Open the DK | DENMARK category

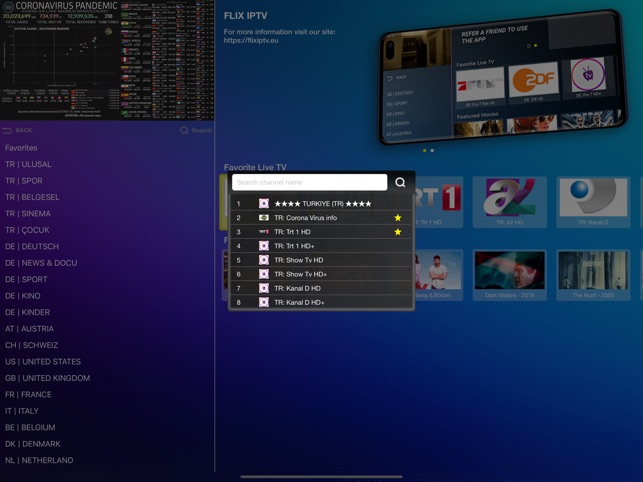33,444
